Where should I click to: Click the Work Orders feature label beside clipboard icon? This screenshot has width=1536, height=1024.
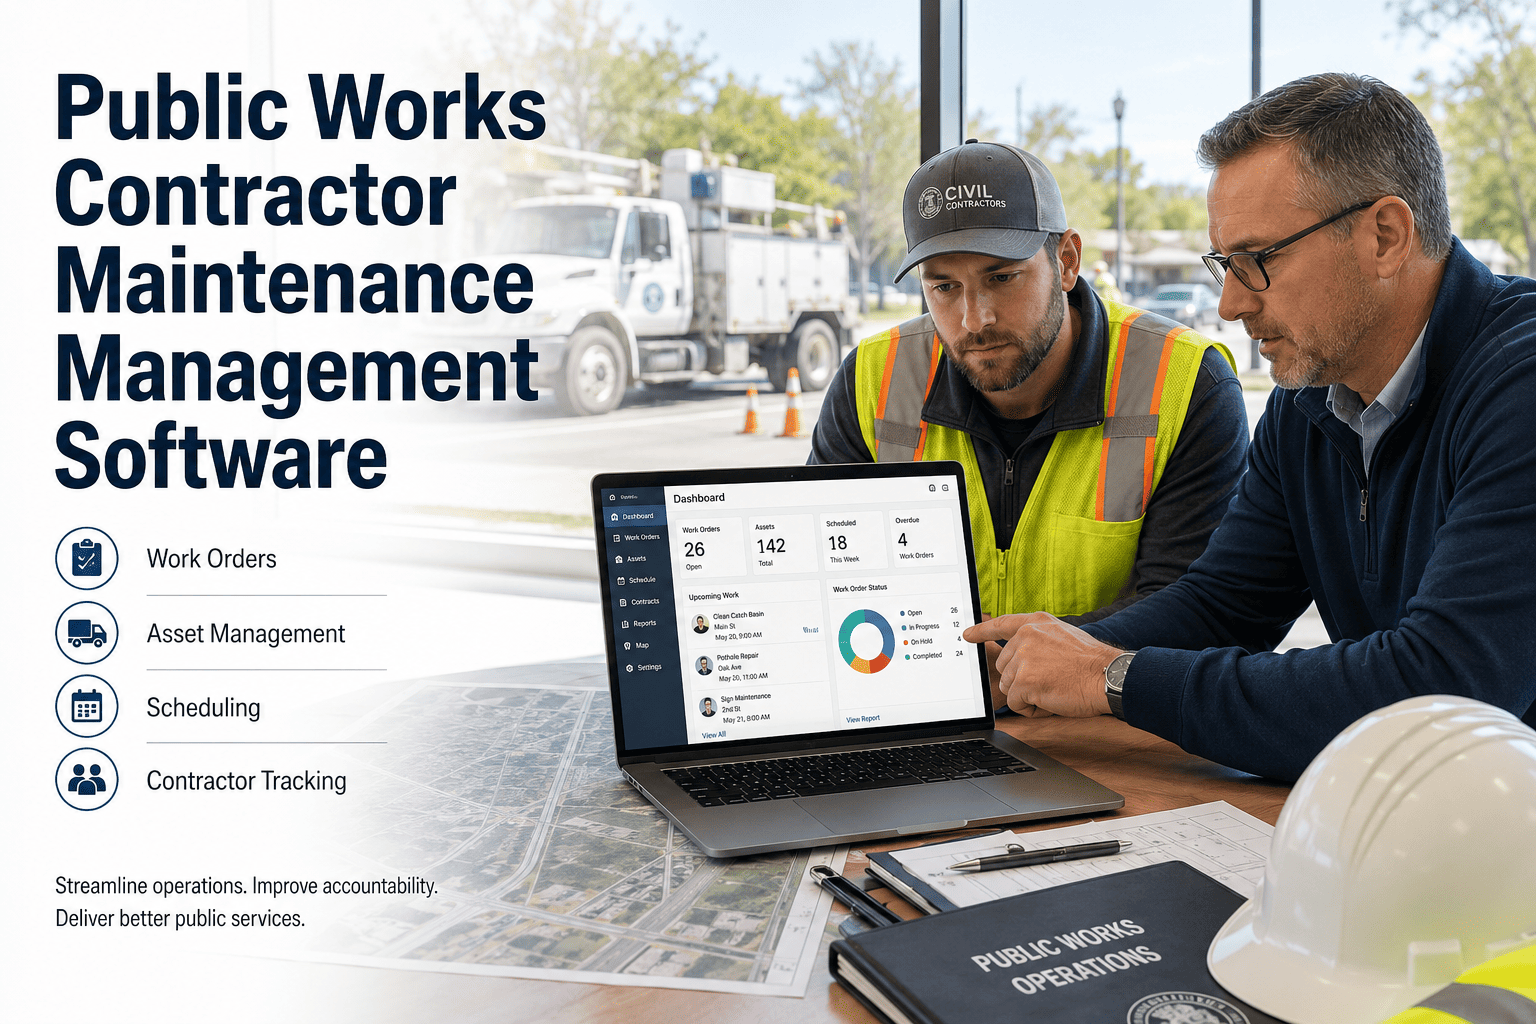211,559
